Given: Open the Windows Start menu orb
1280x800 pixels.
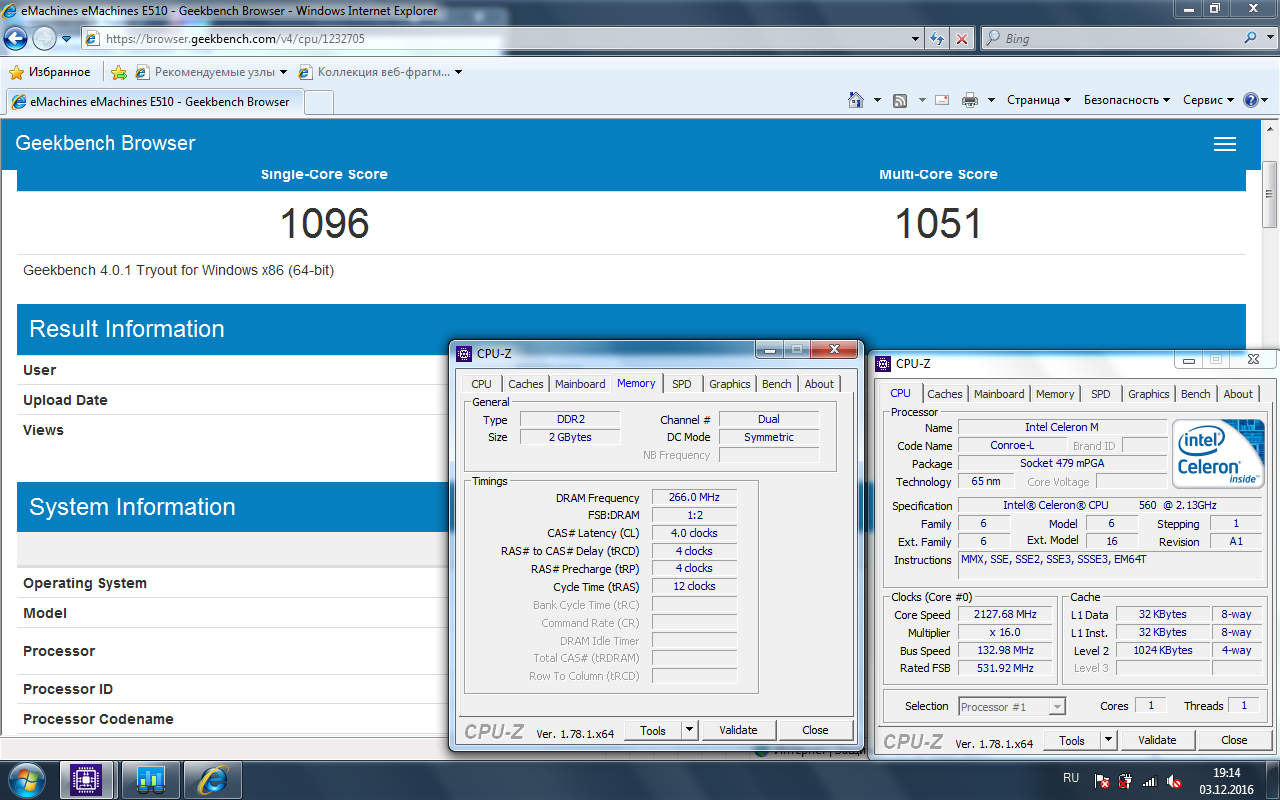Looking at the screenshot, I should [25, 779].
